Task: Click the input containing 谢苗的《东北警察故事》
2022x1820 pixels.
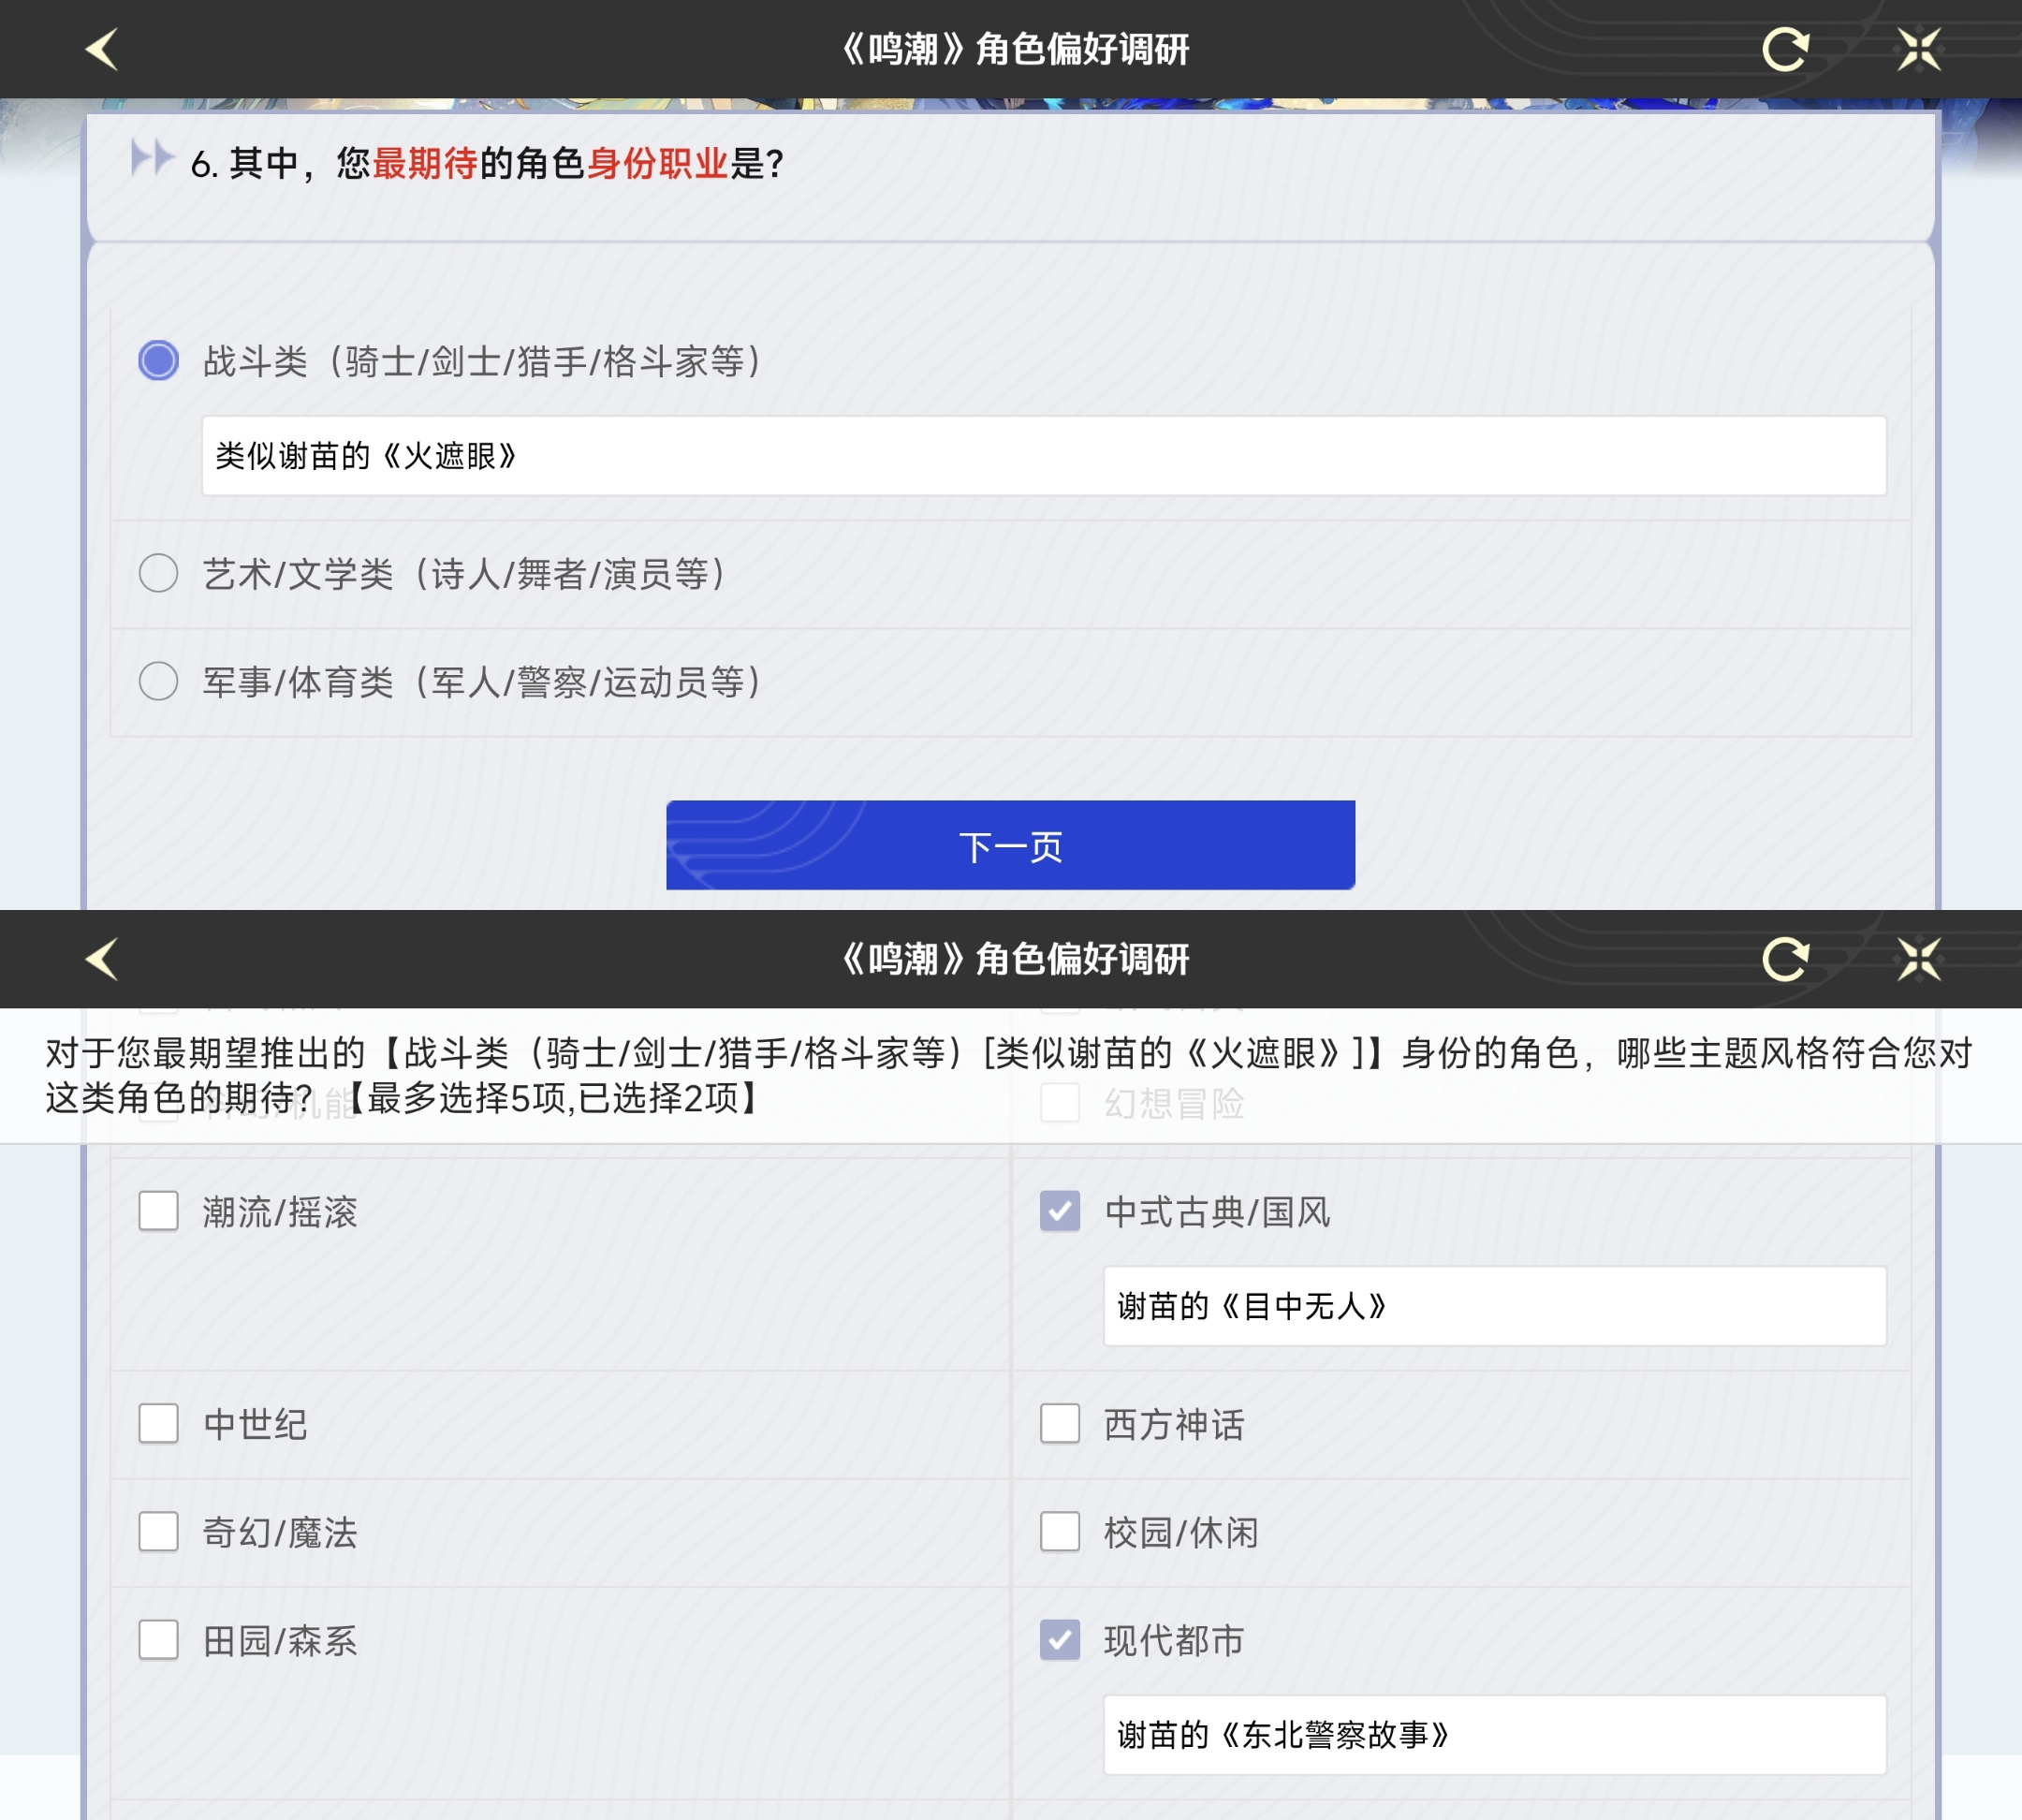Action: click(x=1495, y=1735)
